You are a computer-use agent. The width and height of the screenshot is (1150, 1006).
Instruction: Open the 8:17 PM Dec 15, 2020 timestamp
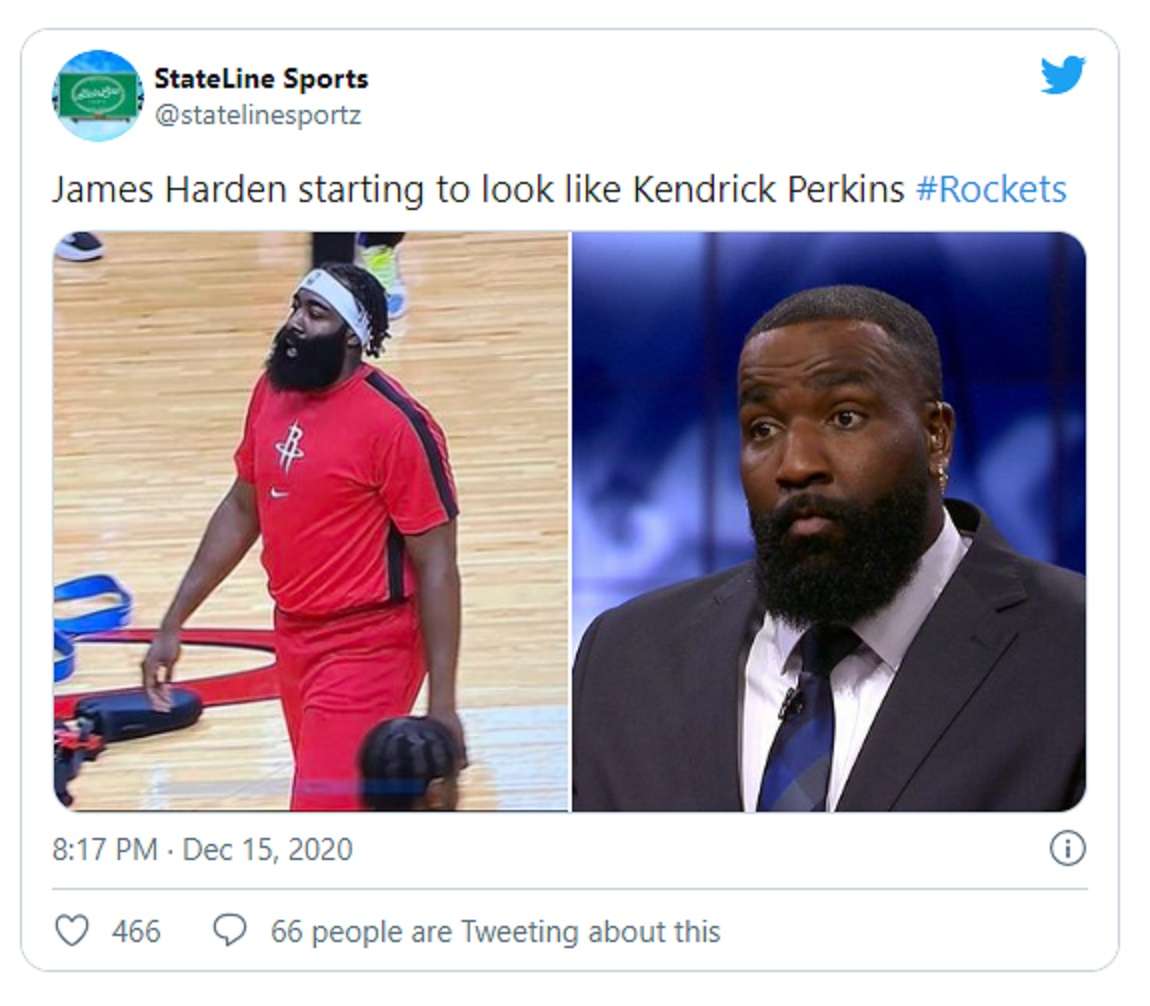tap(202, 849)
